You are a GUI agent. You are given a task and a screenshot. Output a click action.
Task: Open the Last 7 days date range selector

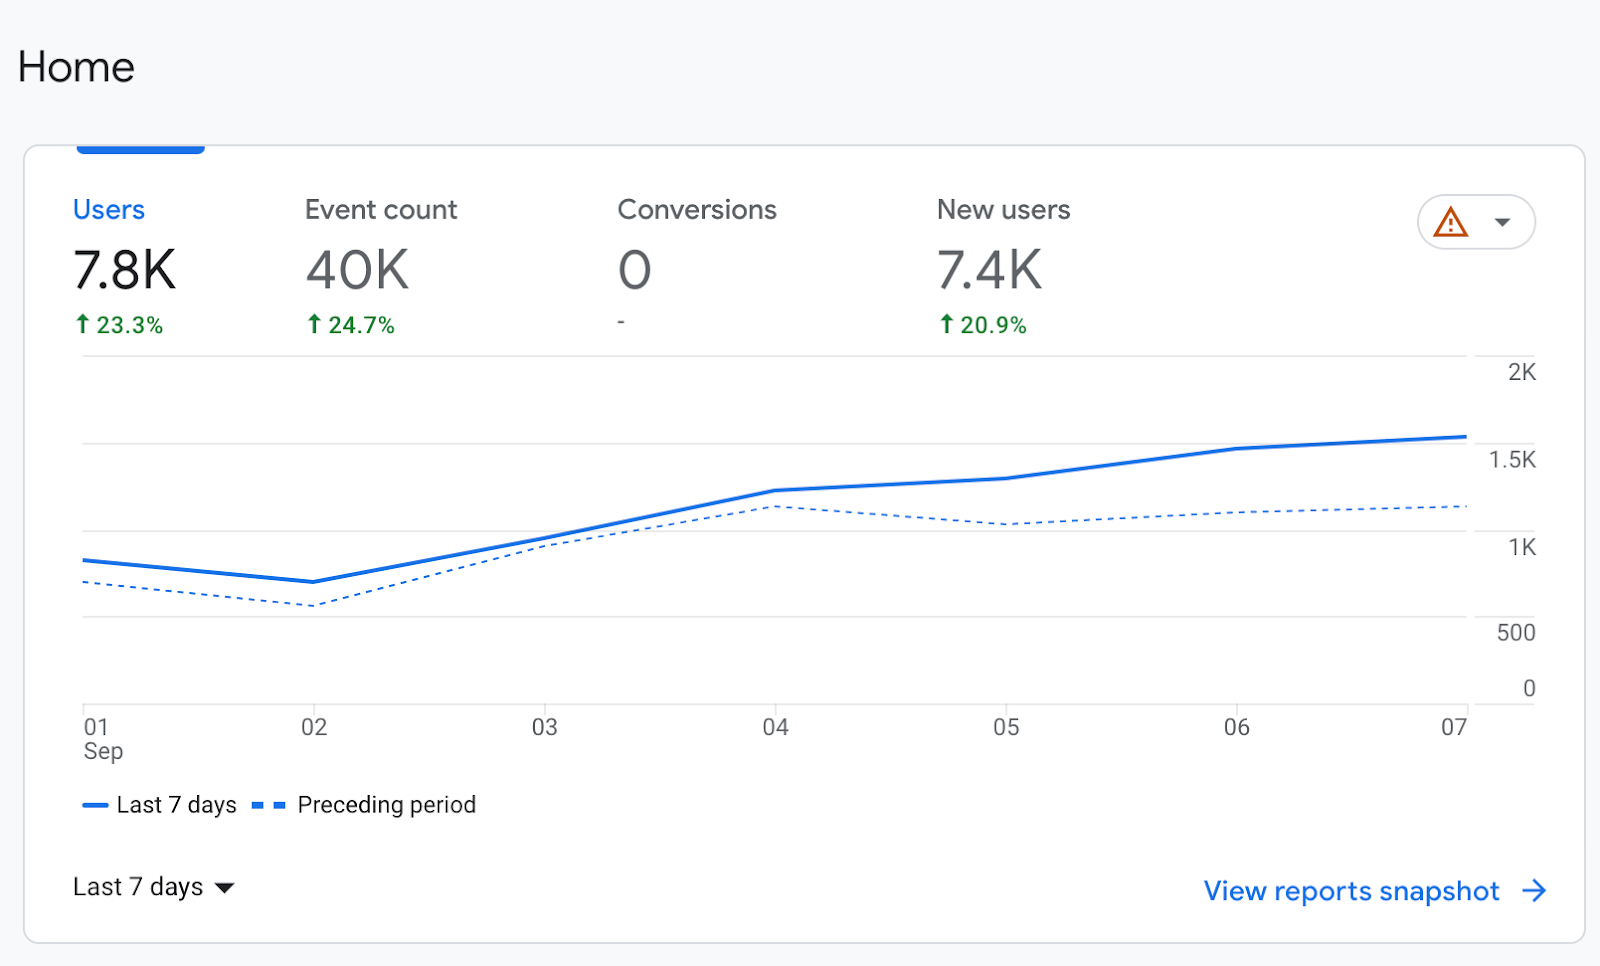click(x=150, y=887)
